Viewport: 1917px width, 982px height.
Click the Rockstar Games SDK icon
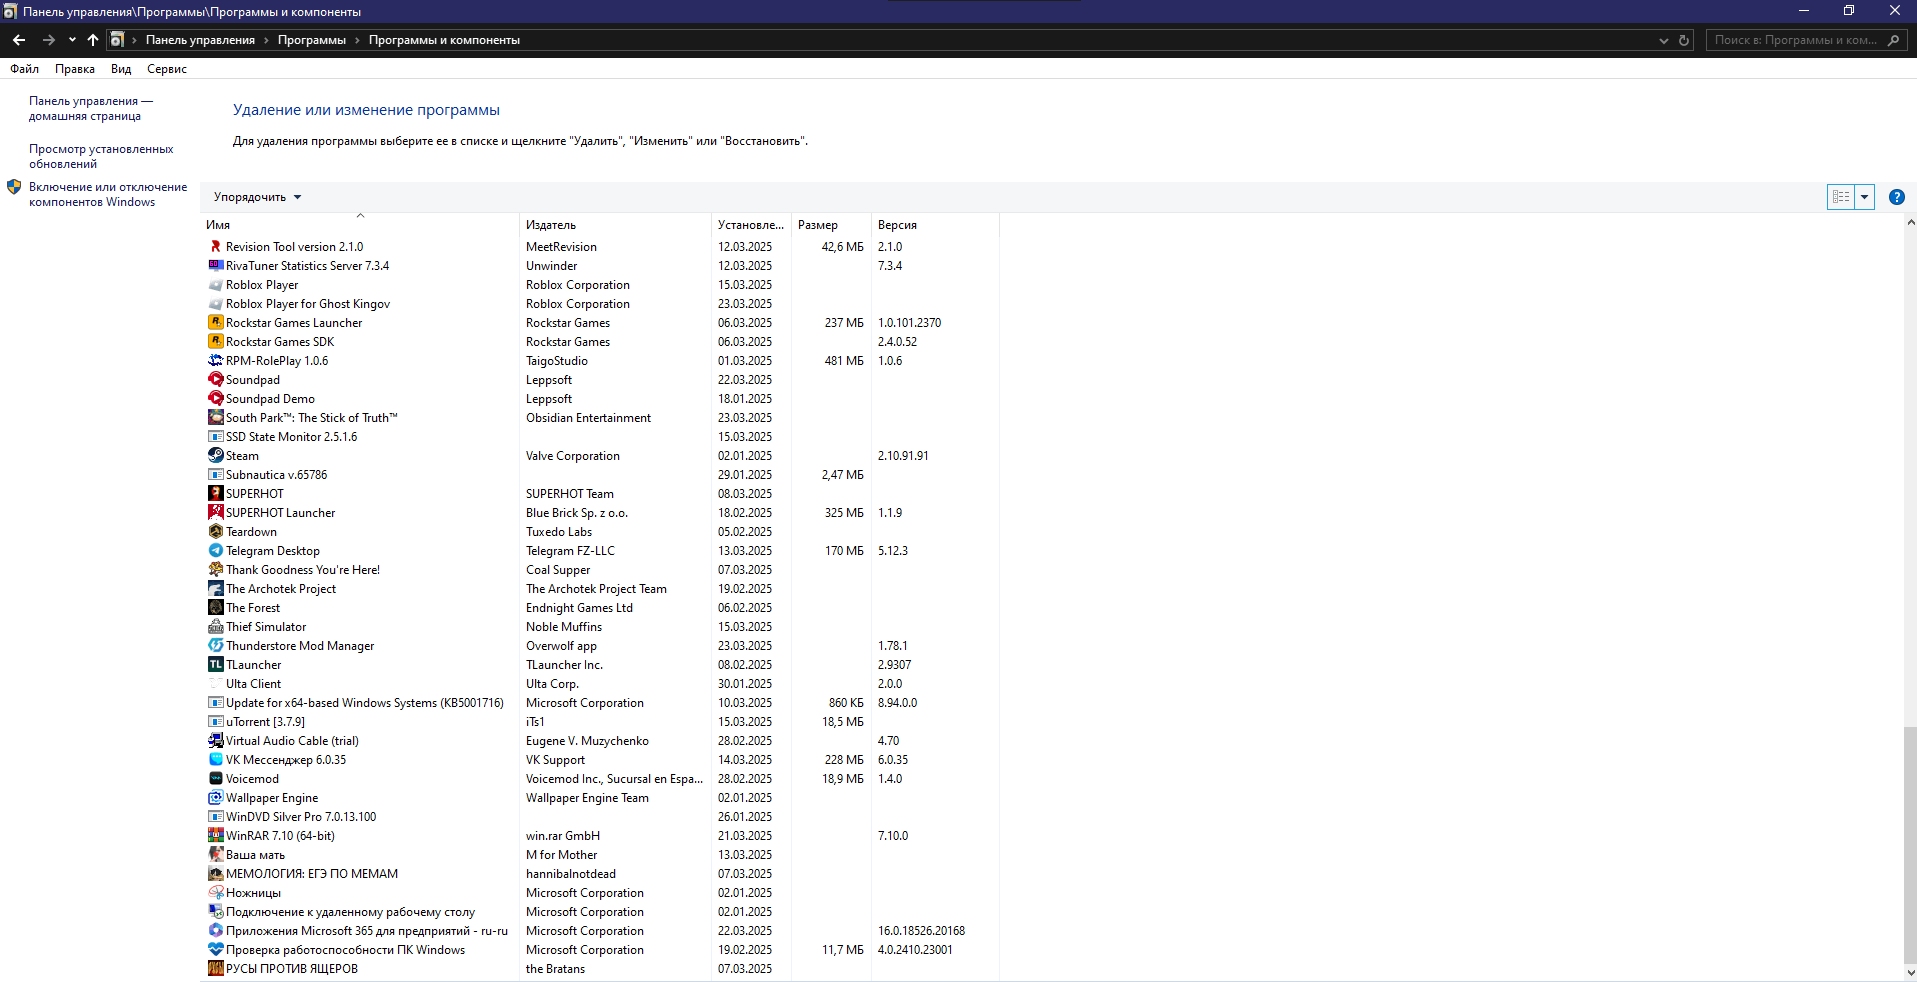(215, 341)
